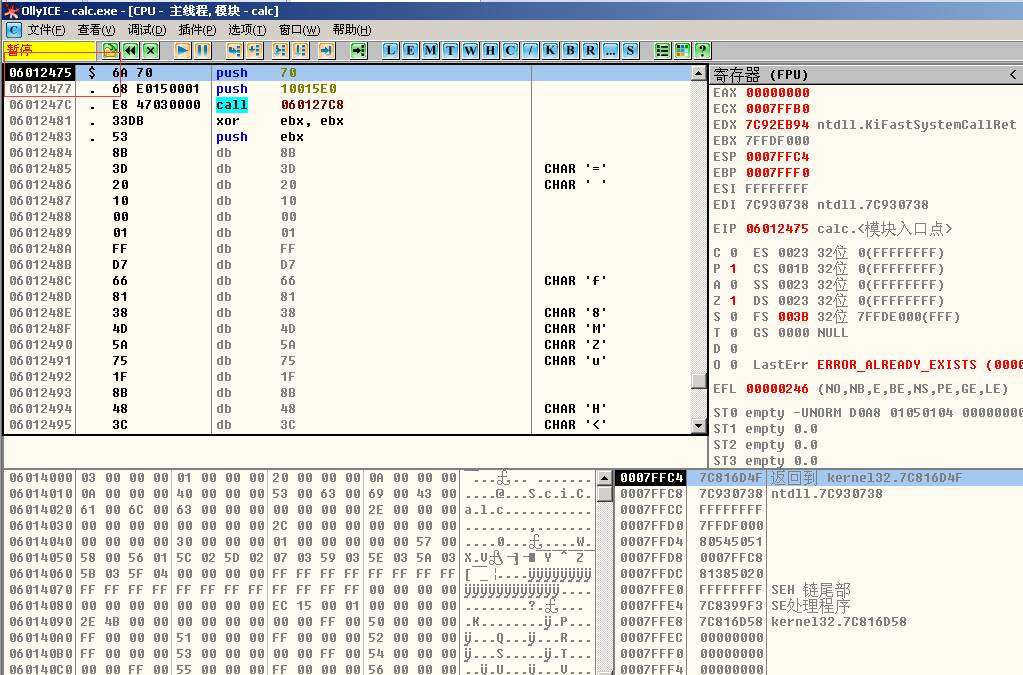Open Breakpoints window with B button

point(570,50)
